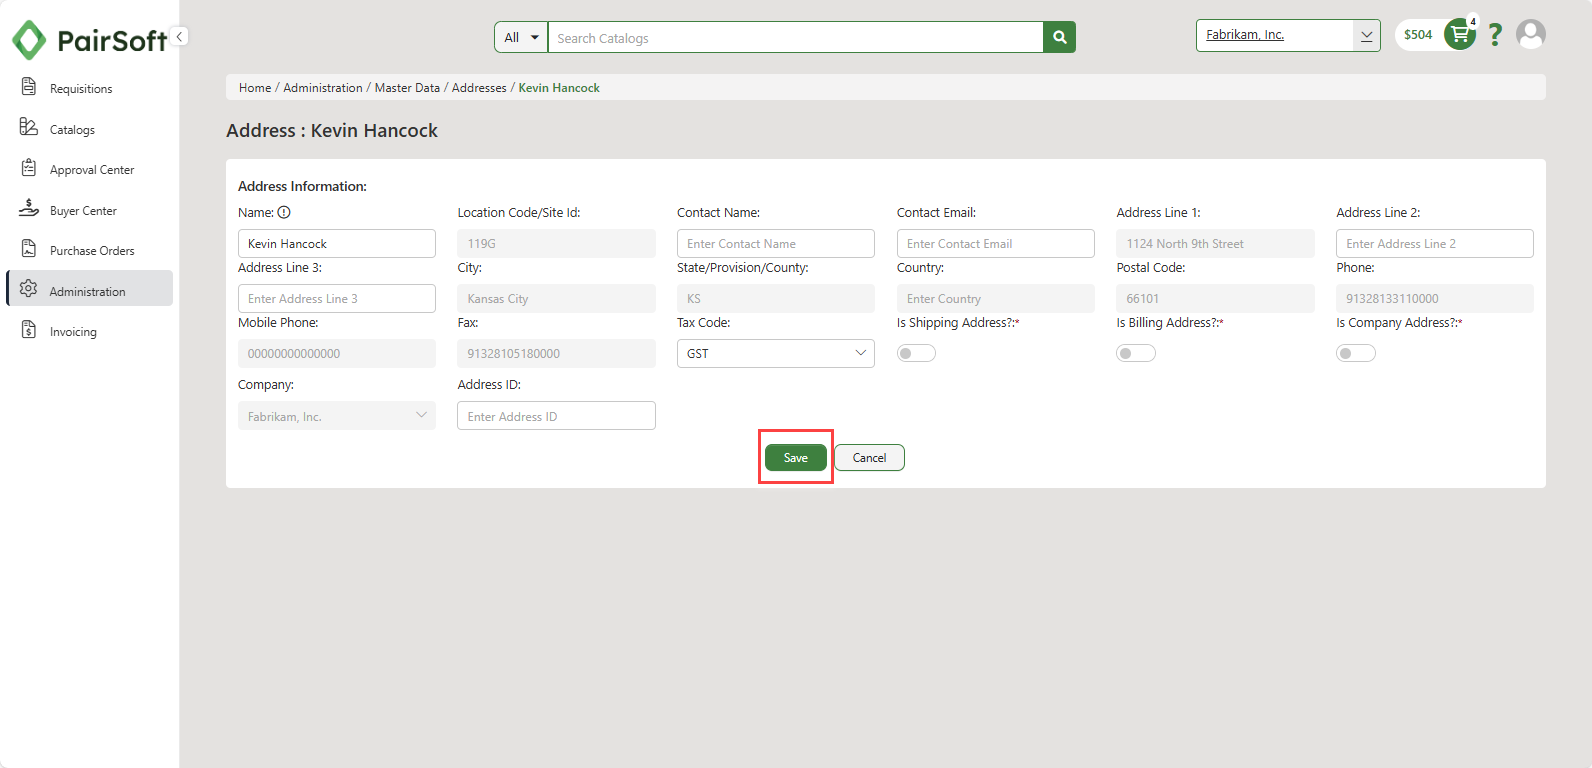
Task: Toggle the Is Shipping Address switch
Action: 916,353
